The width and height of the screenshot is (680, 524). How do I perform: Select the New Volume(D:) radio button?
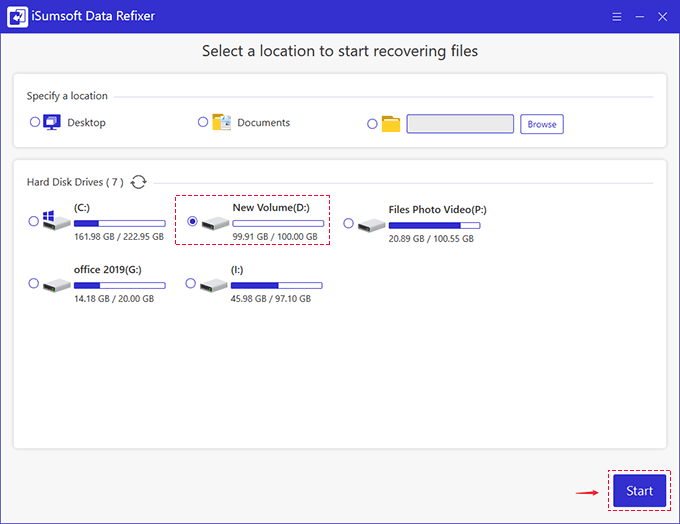pos(192,221)
